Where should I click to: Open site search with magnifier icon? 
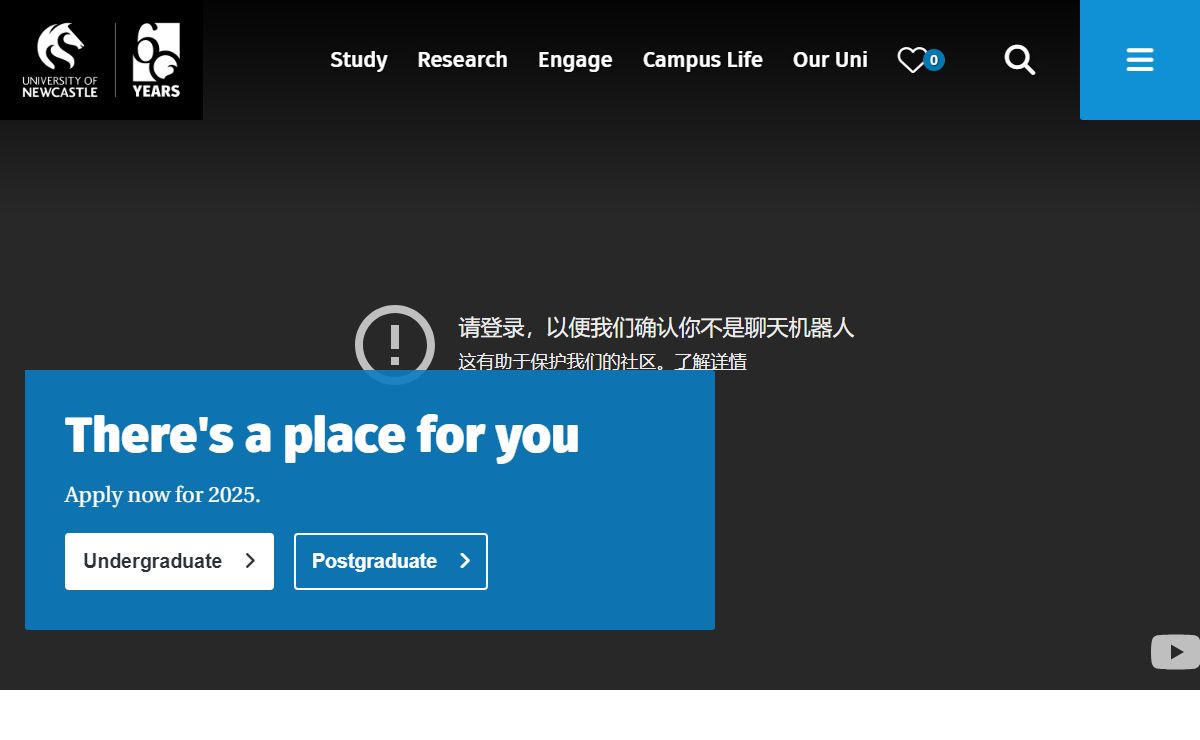coord(1019,60)
